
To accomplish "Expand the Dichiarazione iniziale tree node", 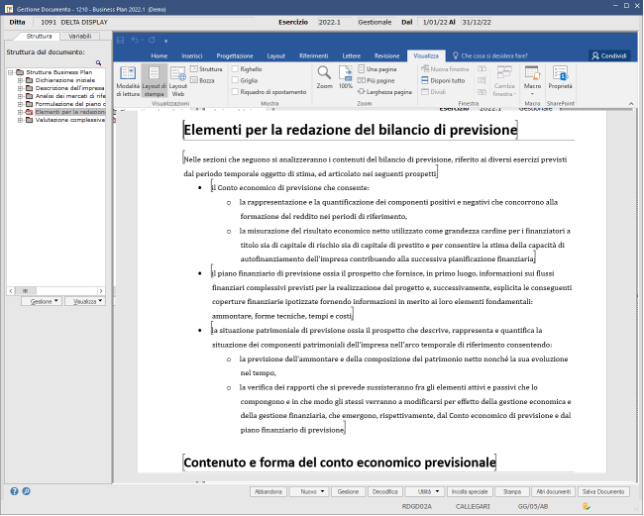I will point(20,80).
